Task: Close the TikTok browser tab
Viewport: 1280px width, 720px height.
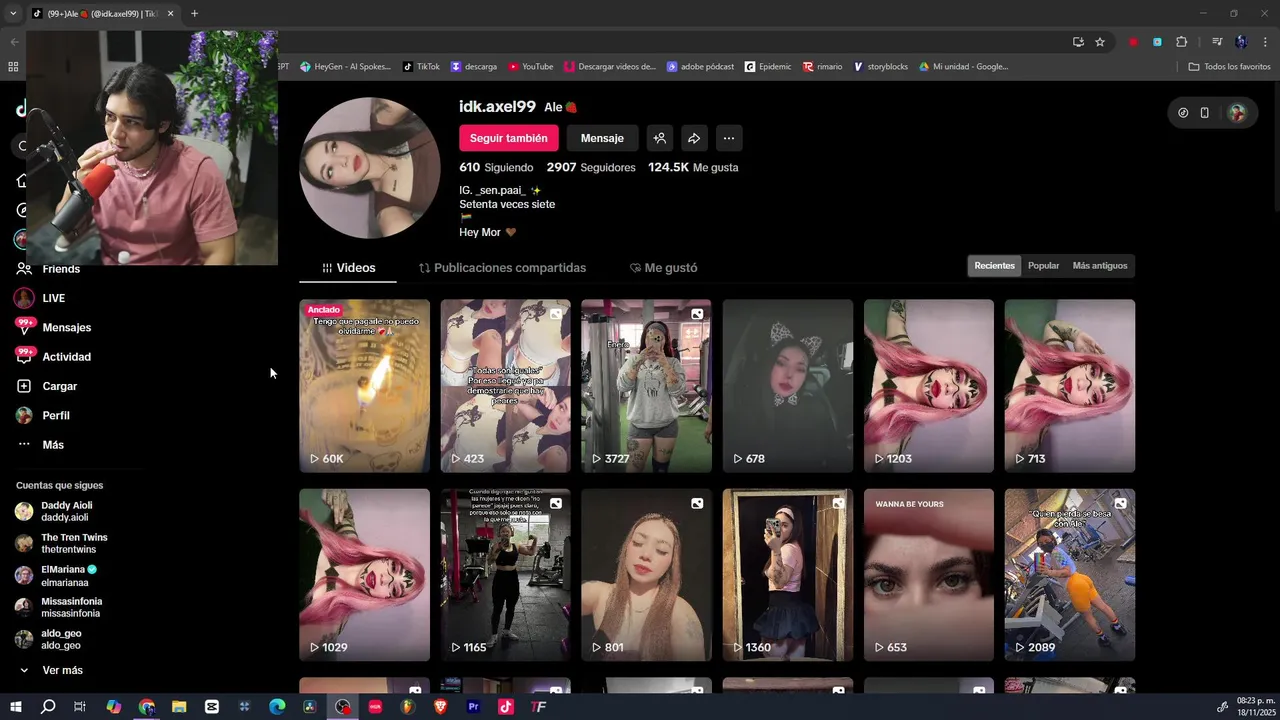Action: 170,13
